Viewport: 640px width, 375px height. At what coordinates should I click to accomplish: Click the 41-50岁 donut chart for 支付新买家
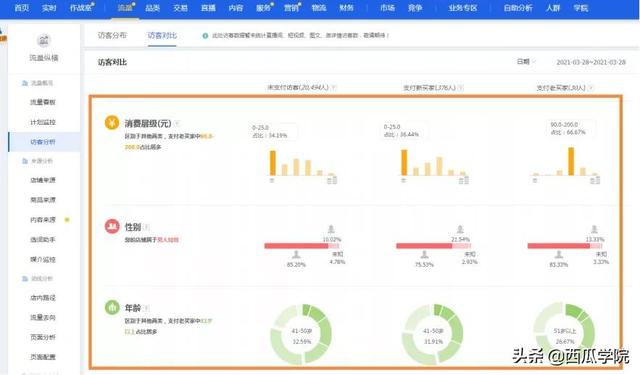coord(433,334)
